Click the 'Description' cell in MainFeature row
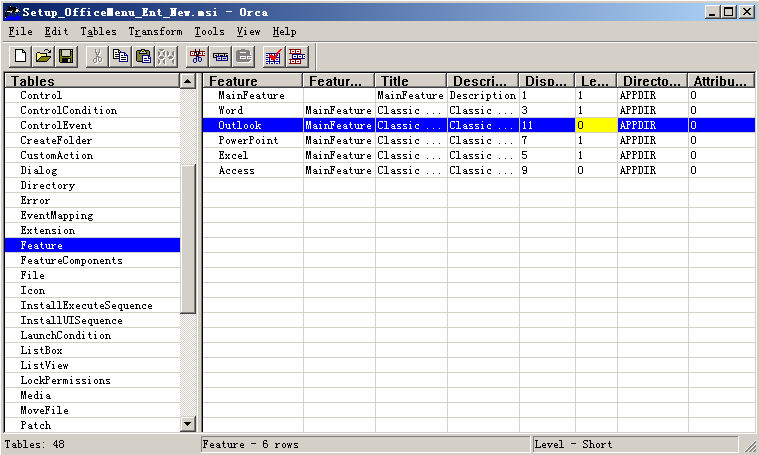This screenshot has width=759, height=455. click(483, 95)
